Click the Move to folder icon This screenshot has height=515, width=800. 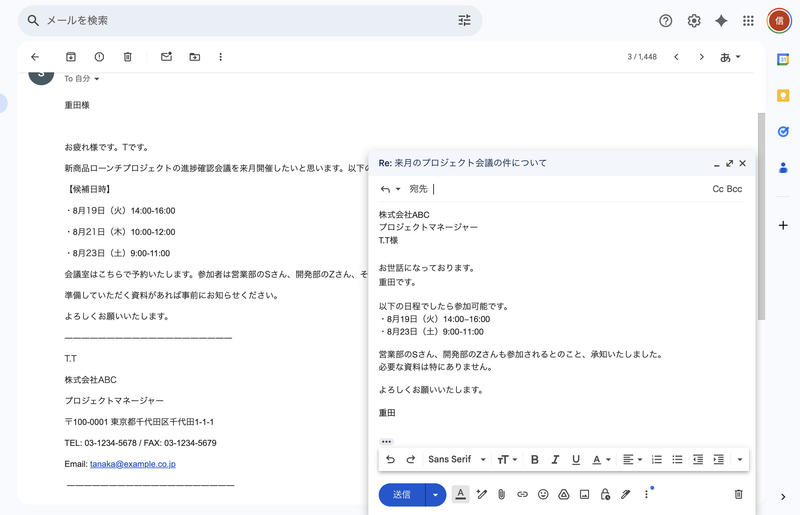pyautogui.click(x=194, y=57)
